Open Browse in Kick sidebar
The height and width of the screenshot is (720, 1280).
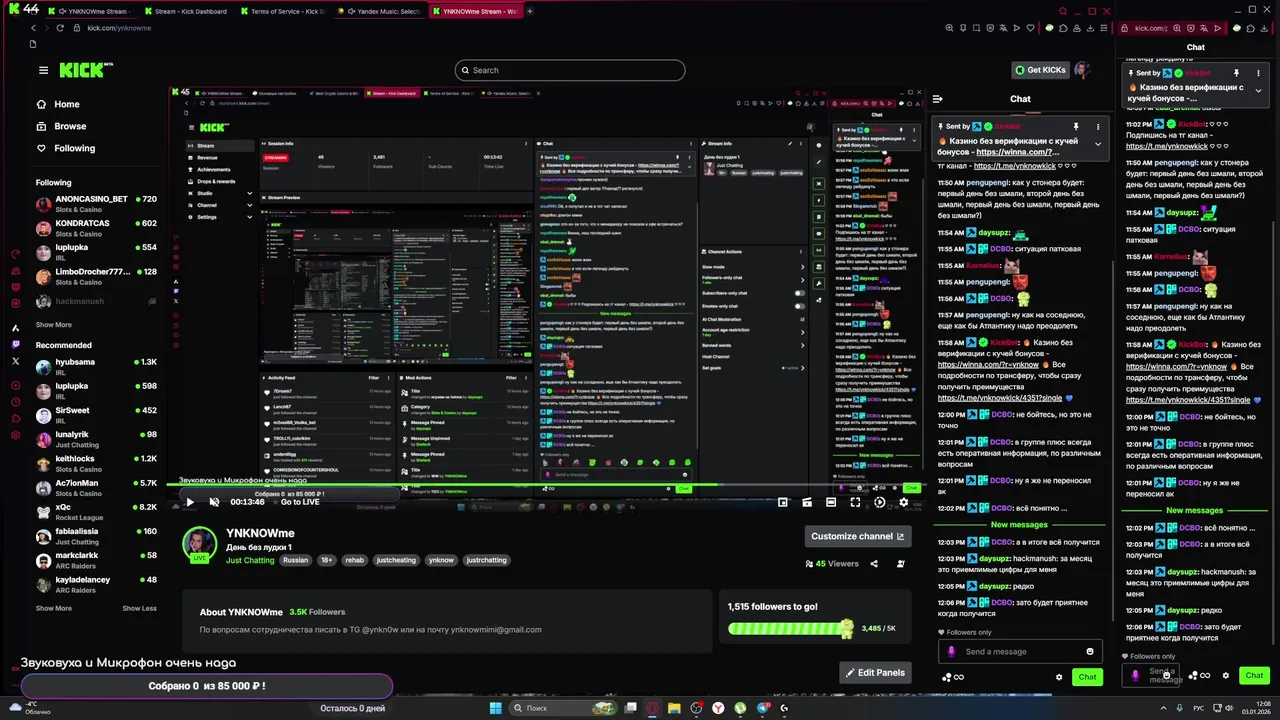pos(70,126)
